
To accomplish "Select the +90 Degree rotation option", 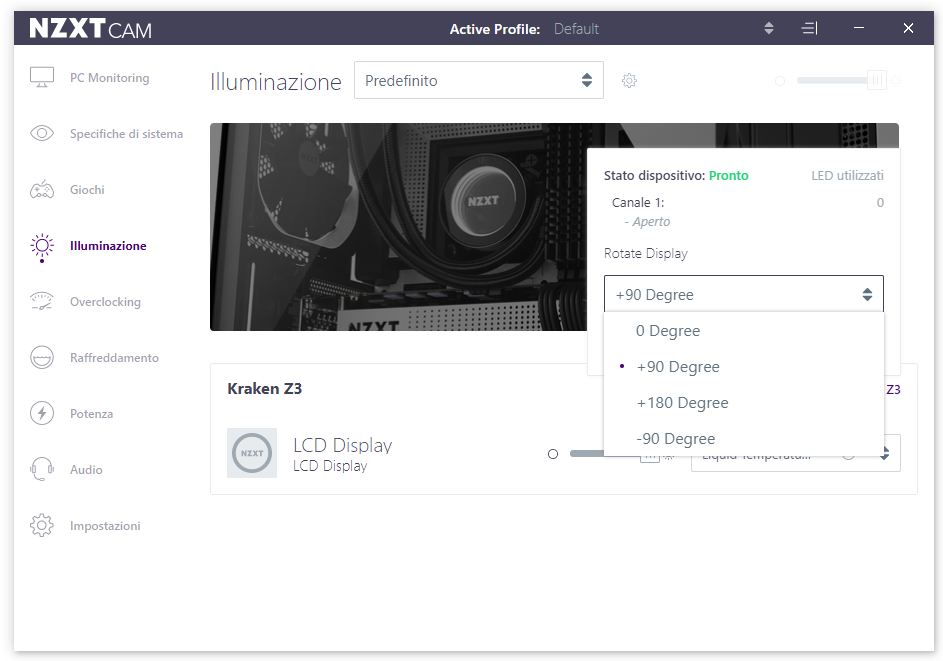I will coord(744,367).
